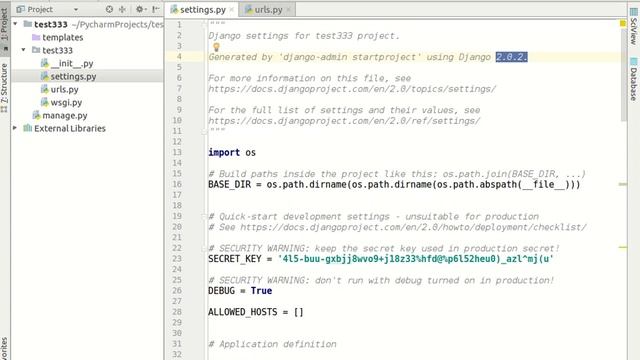Collapse the test333 root project folder
This screenshot has width=640, height=360.
(16, 24)
